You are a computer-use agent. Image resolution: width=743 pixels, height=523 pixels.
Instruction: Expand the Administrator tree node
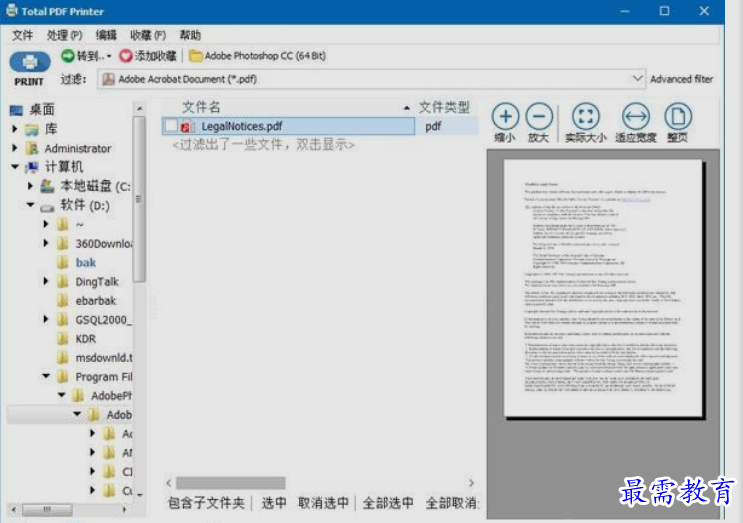[14, 148]
